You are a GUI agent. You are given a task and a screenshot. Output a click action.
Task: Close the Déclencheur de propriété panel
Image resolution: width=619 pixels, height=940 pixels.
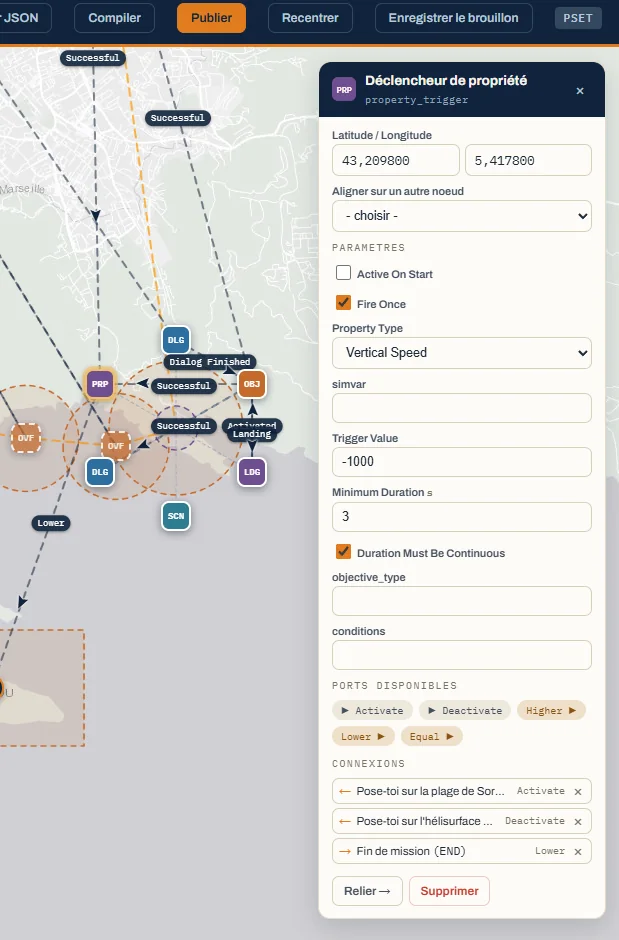pyautogui.click(x=579, y=91)
